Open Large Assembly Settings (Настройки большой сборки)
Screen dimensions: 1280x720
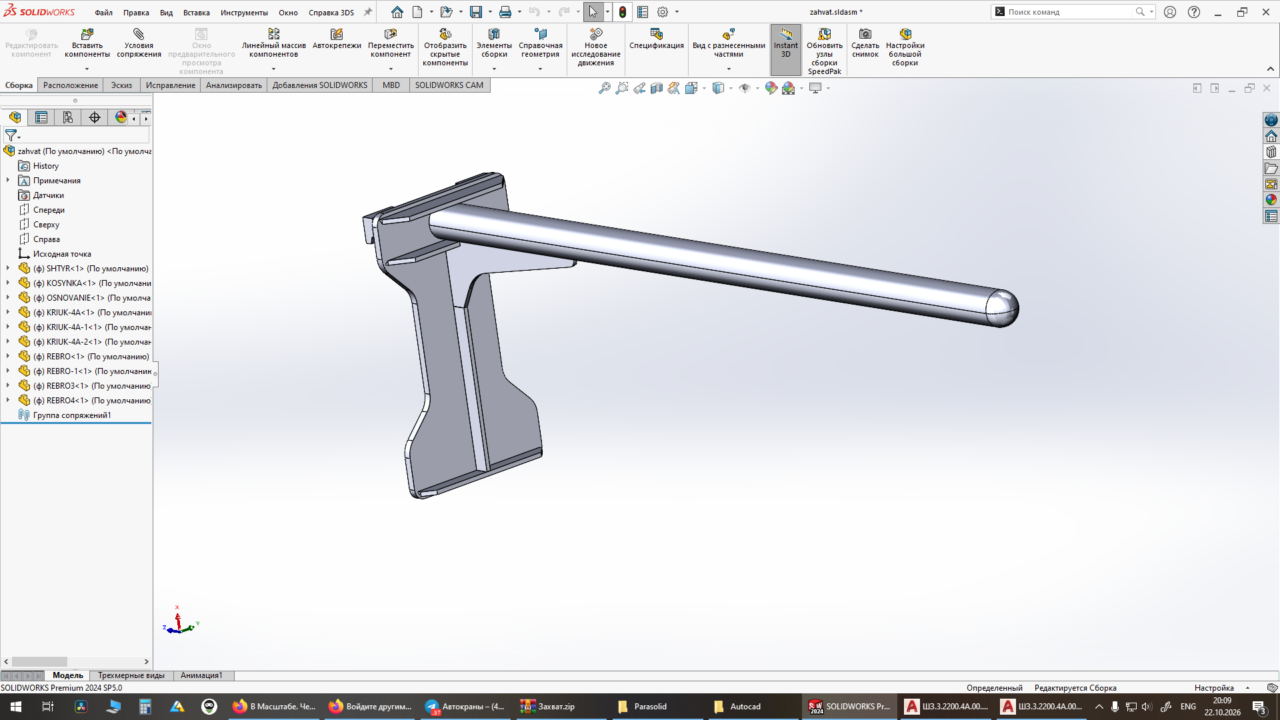pyautogui.click(x=905, y=48)
